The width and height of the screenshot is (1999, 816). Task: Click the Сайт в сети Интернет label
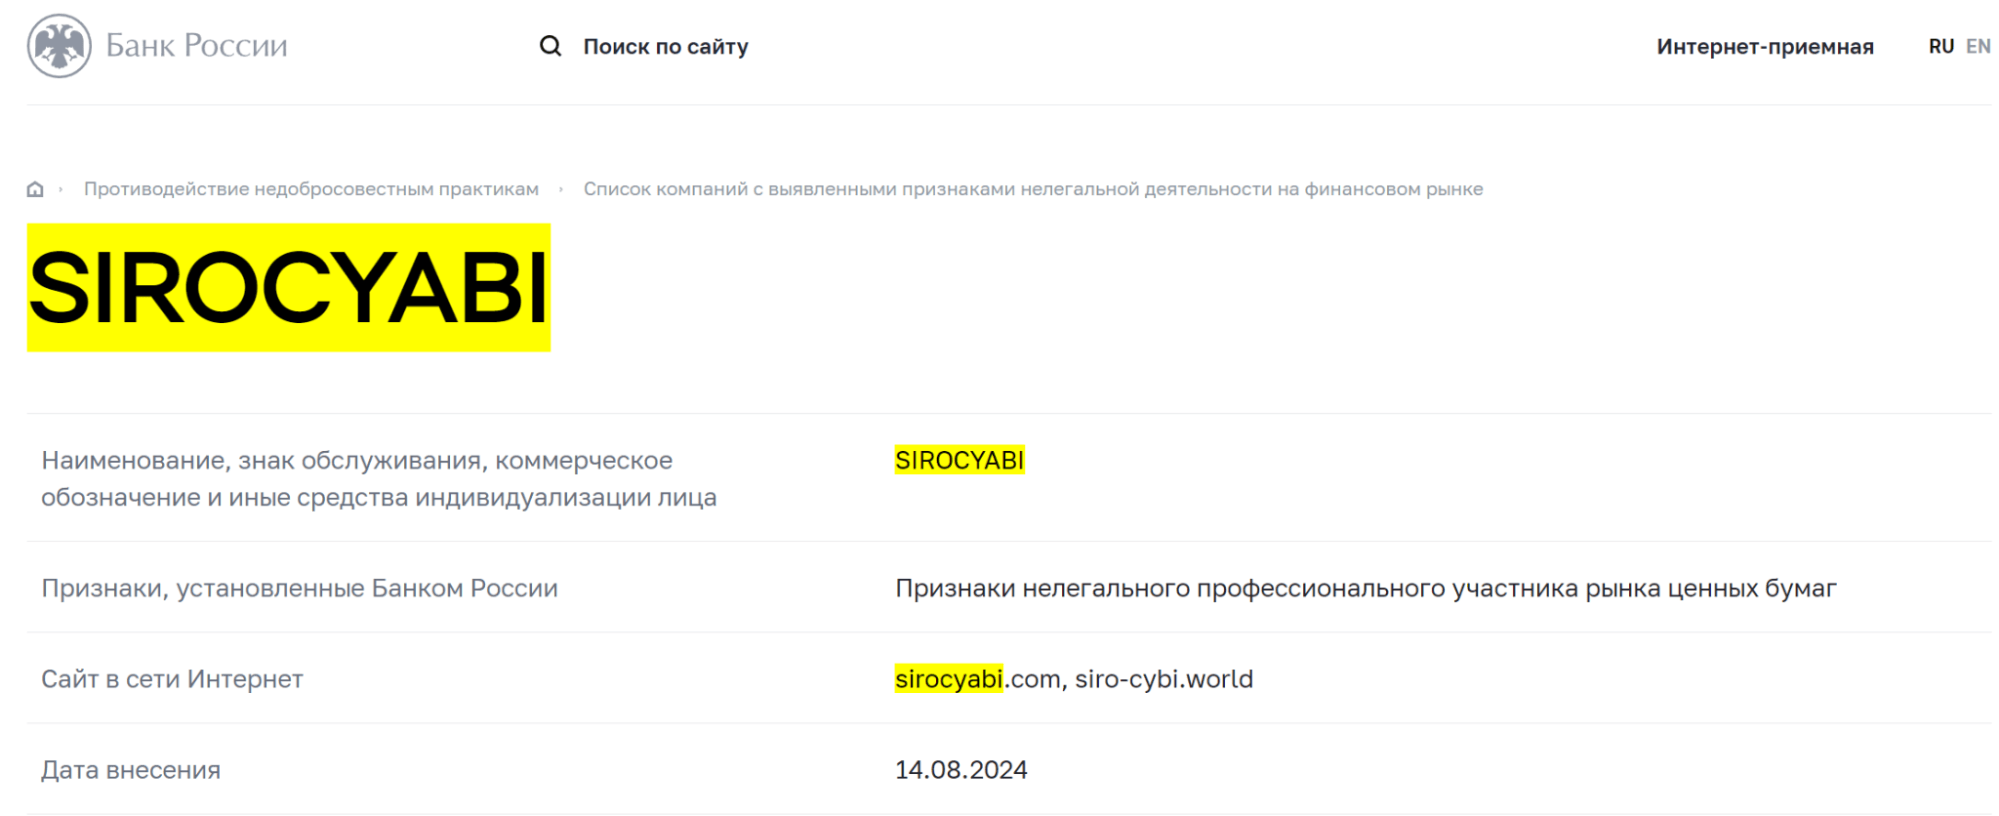172,679
